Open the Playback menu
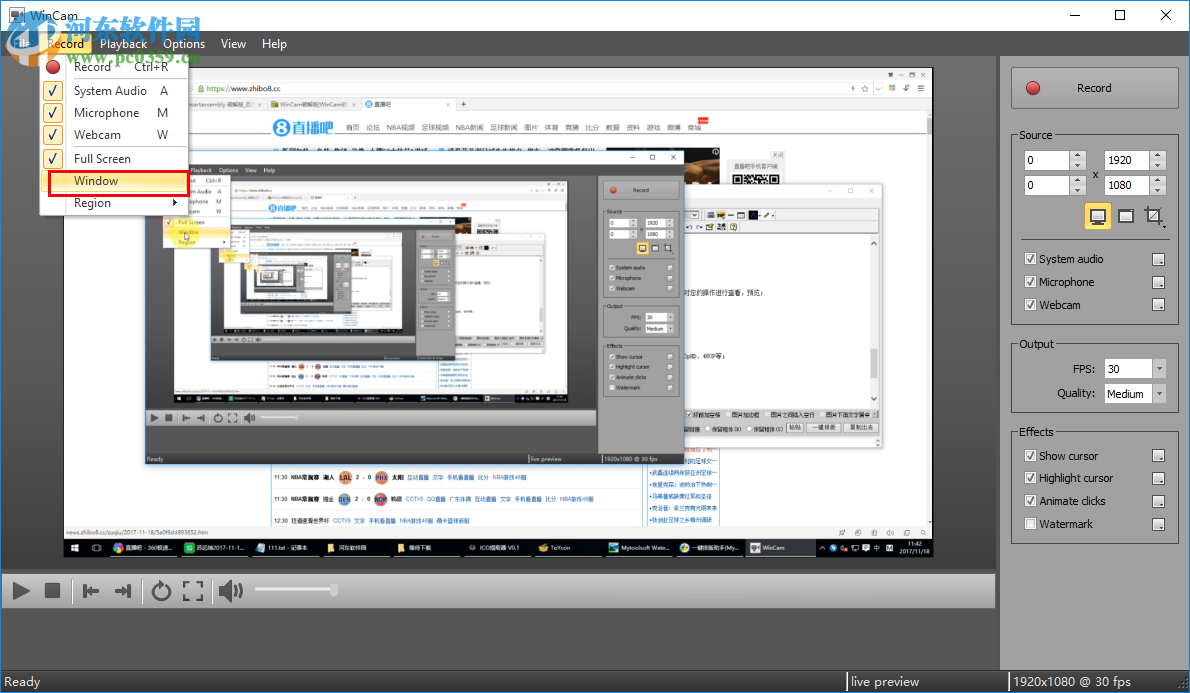 coord(124,44)
